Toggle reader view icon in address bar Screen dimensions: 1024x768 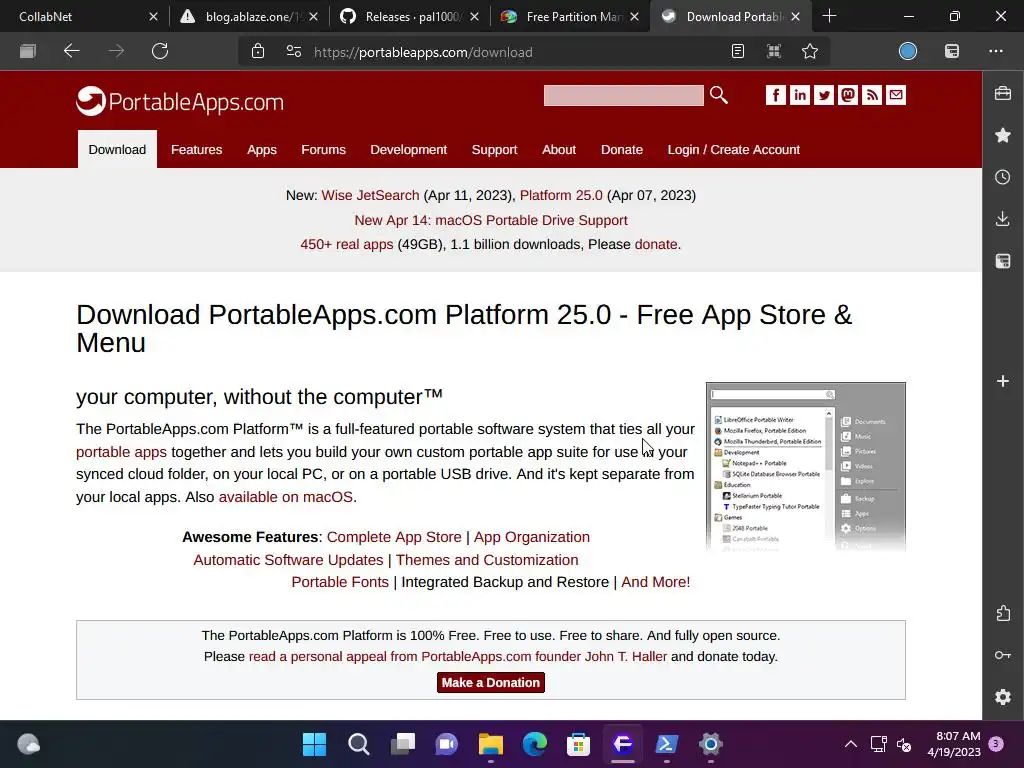pos(738,52)
